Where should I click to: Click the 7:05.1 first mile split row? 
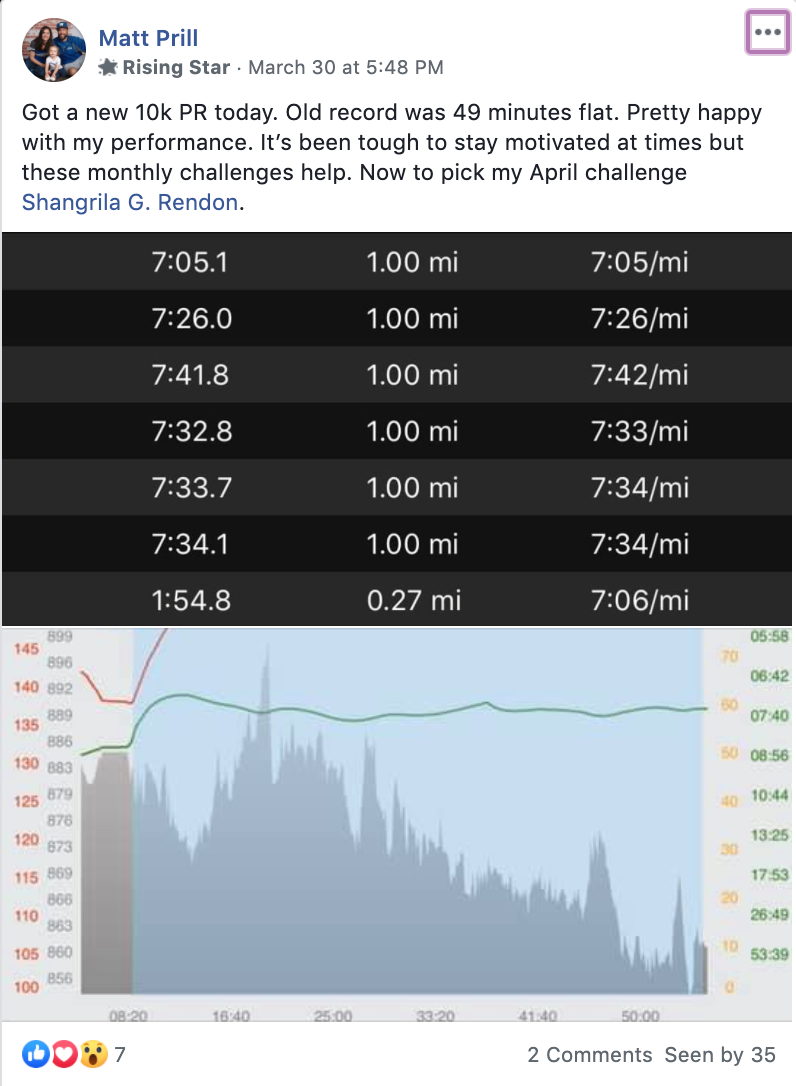pos(397,262)
